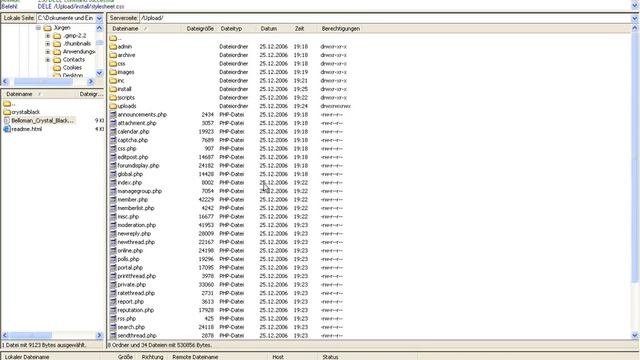Collapse the Jürgen tree node
The height and width of the screenshot is (360, 640).
point(38,28)
